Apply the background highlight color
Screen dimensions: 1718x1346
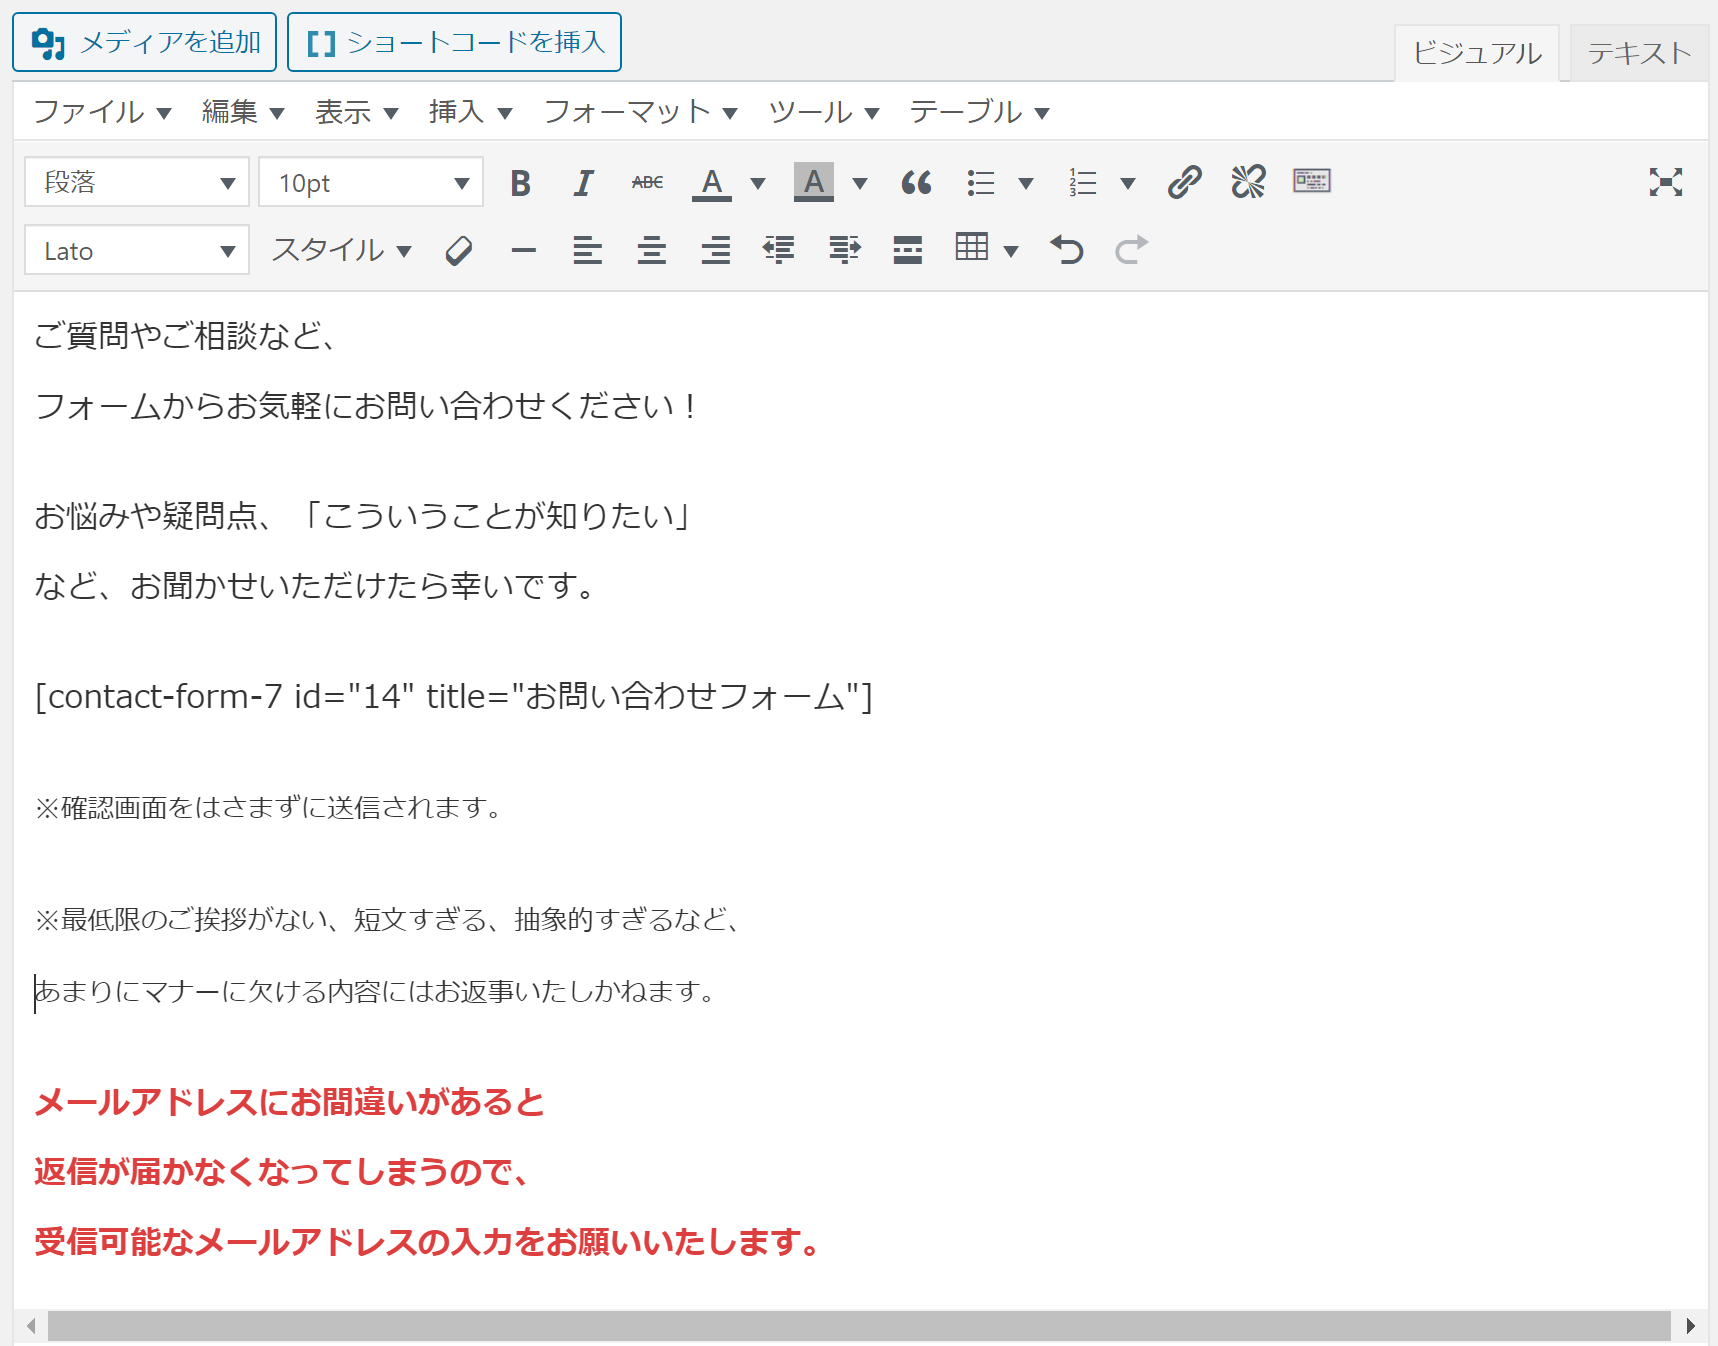[814, 183]
